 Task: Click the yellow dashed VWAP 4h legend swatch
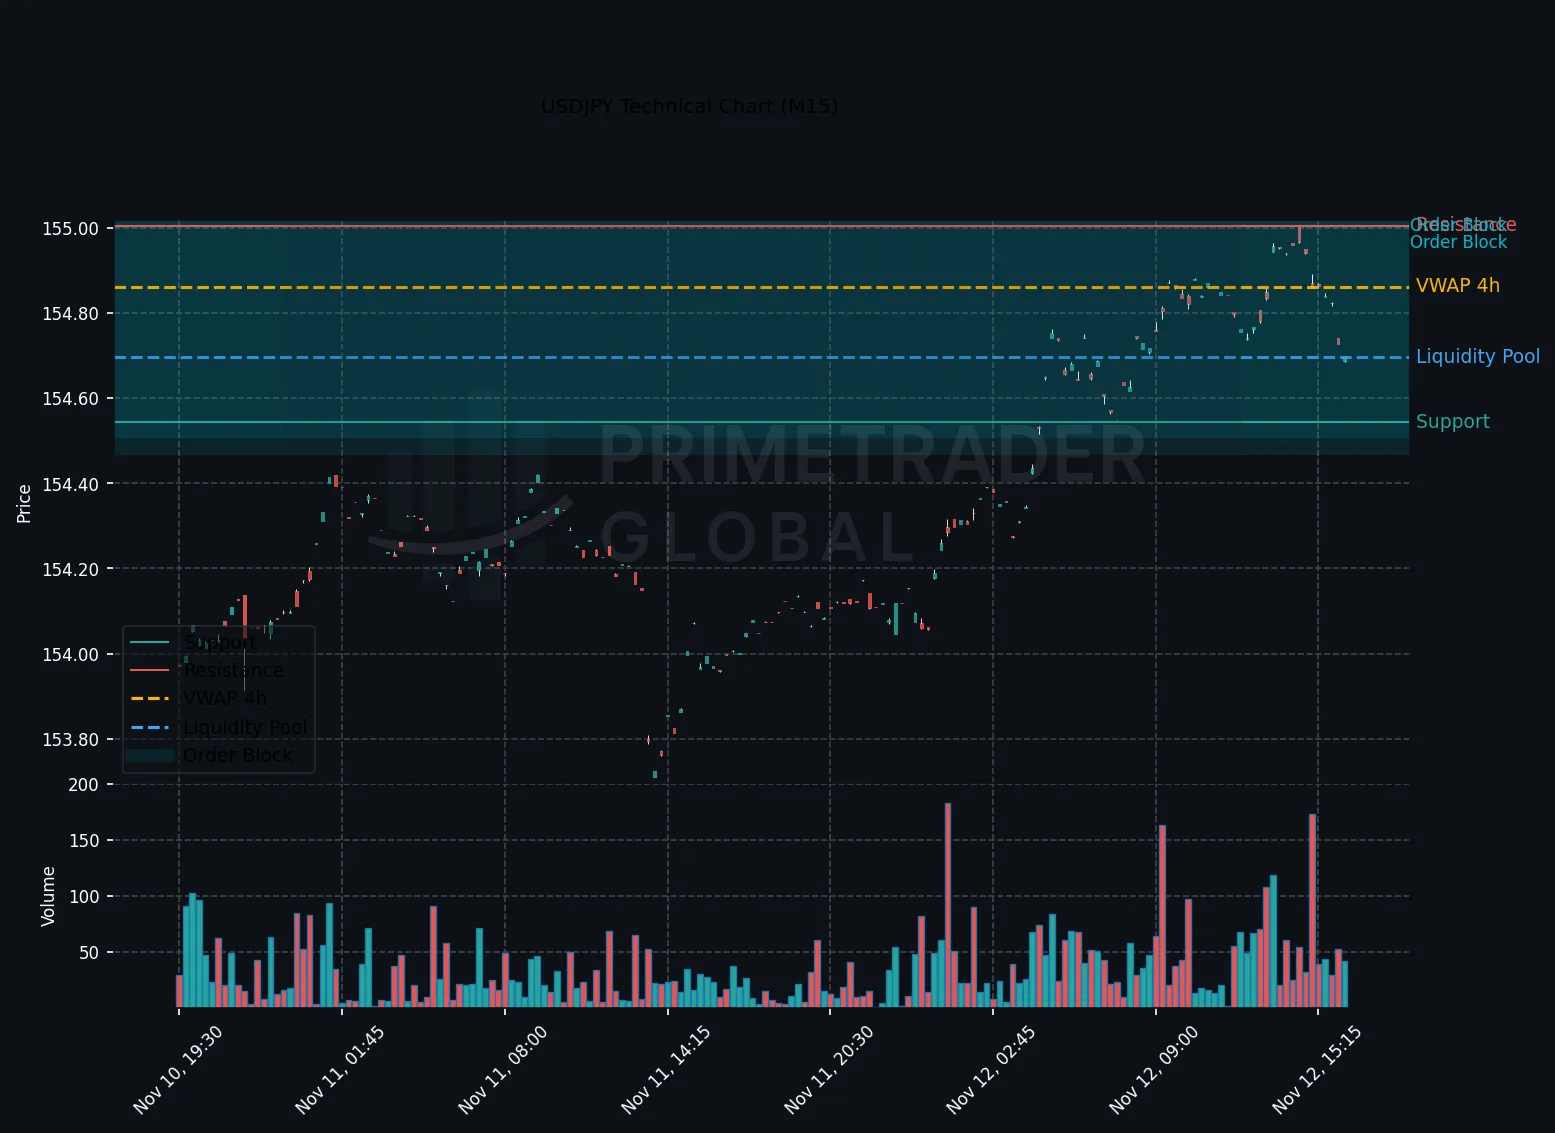pos(151,698)
